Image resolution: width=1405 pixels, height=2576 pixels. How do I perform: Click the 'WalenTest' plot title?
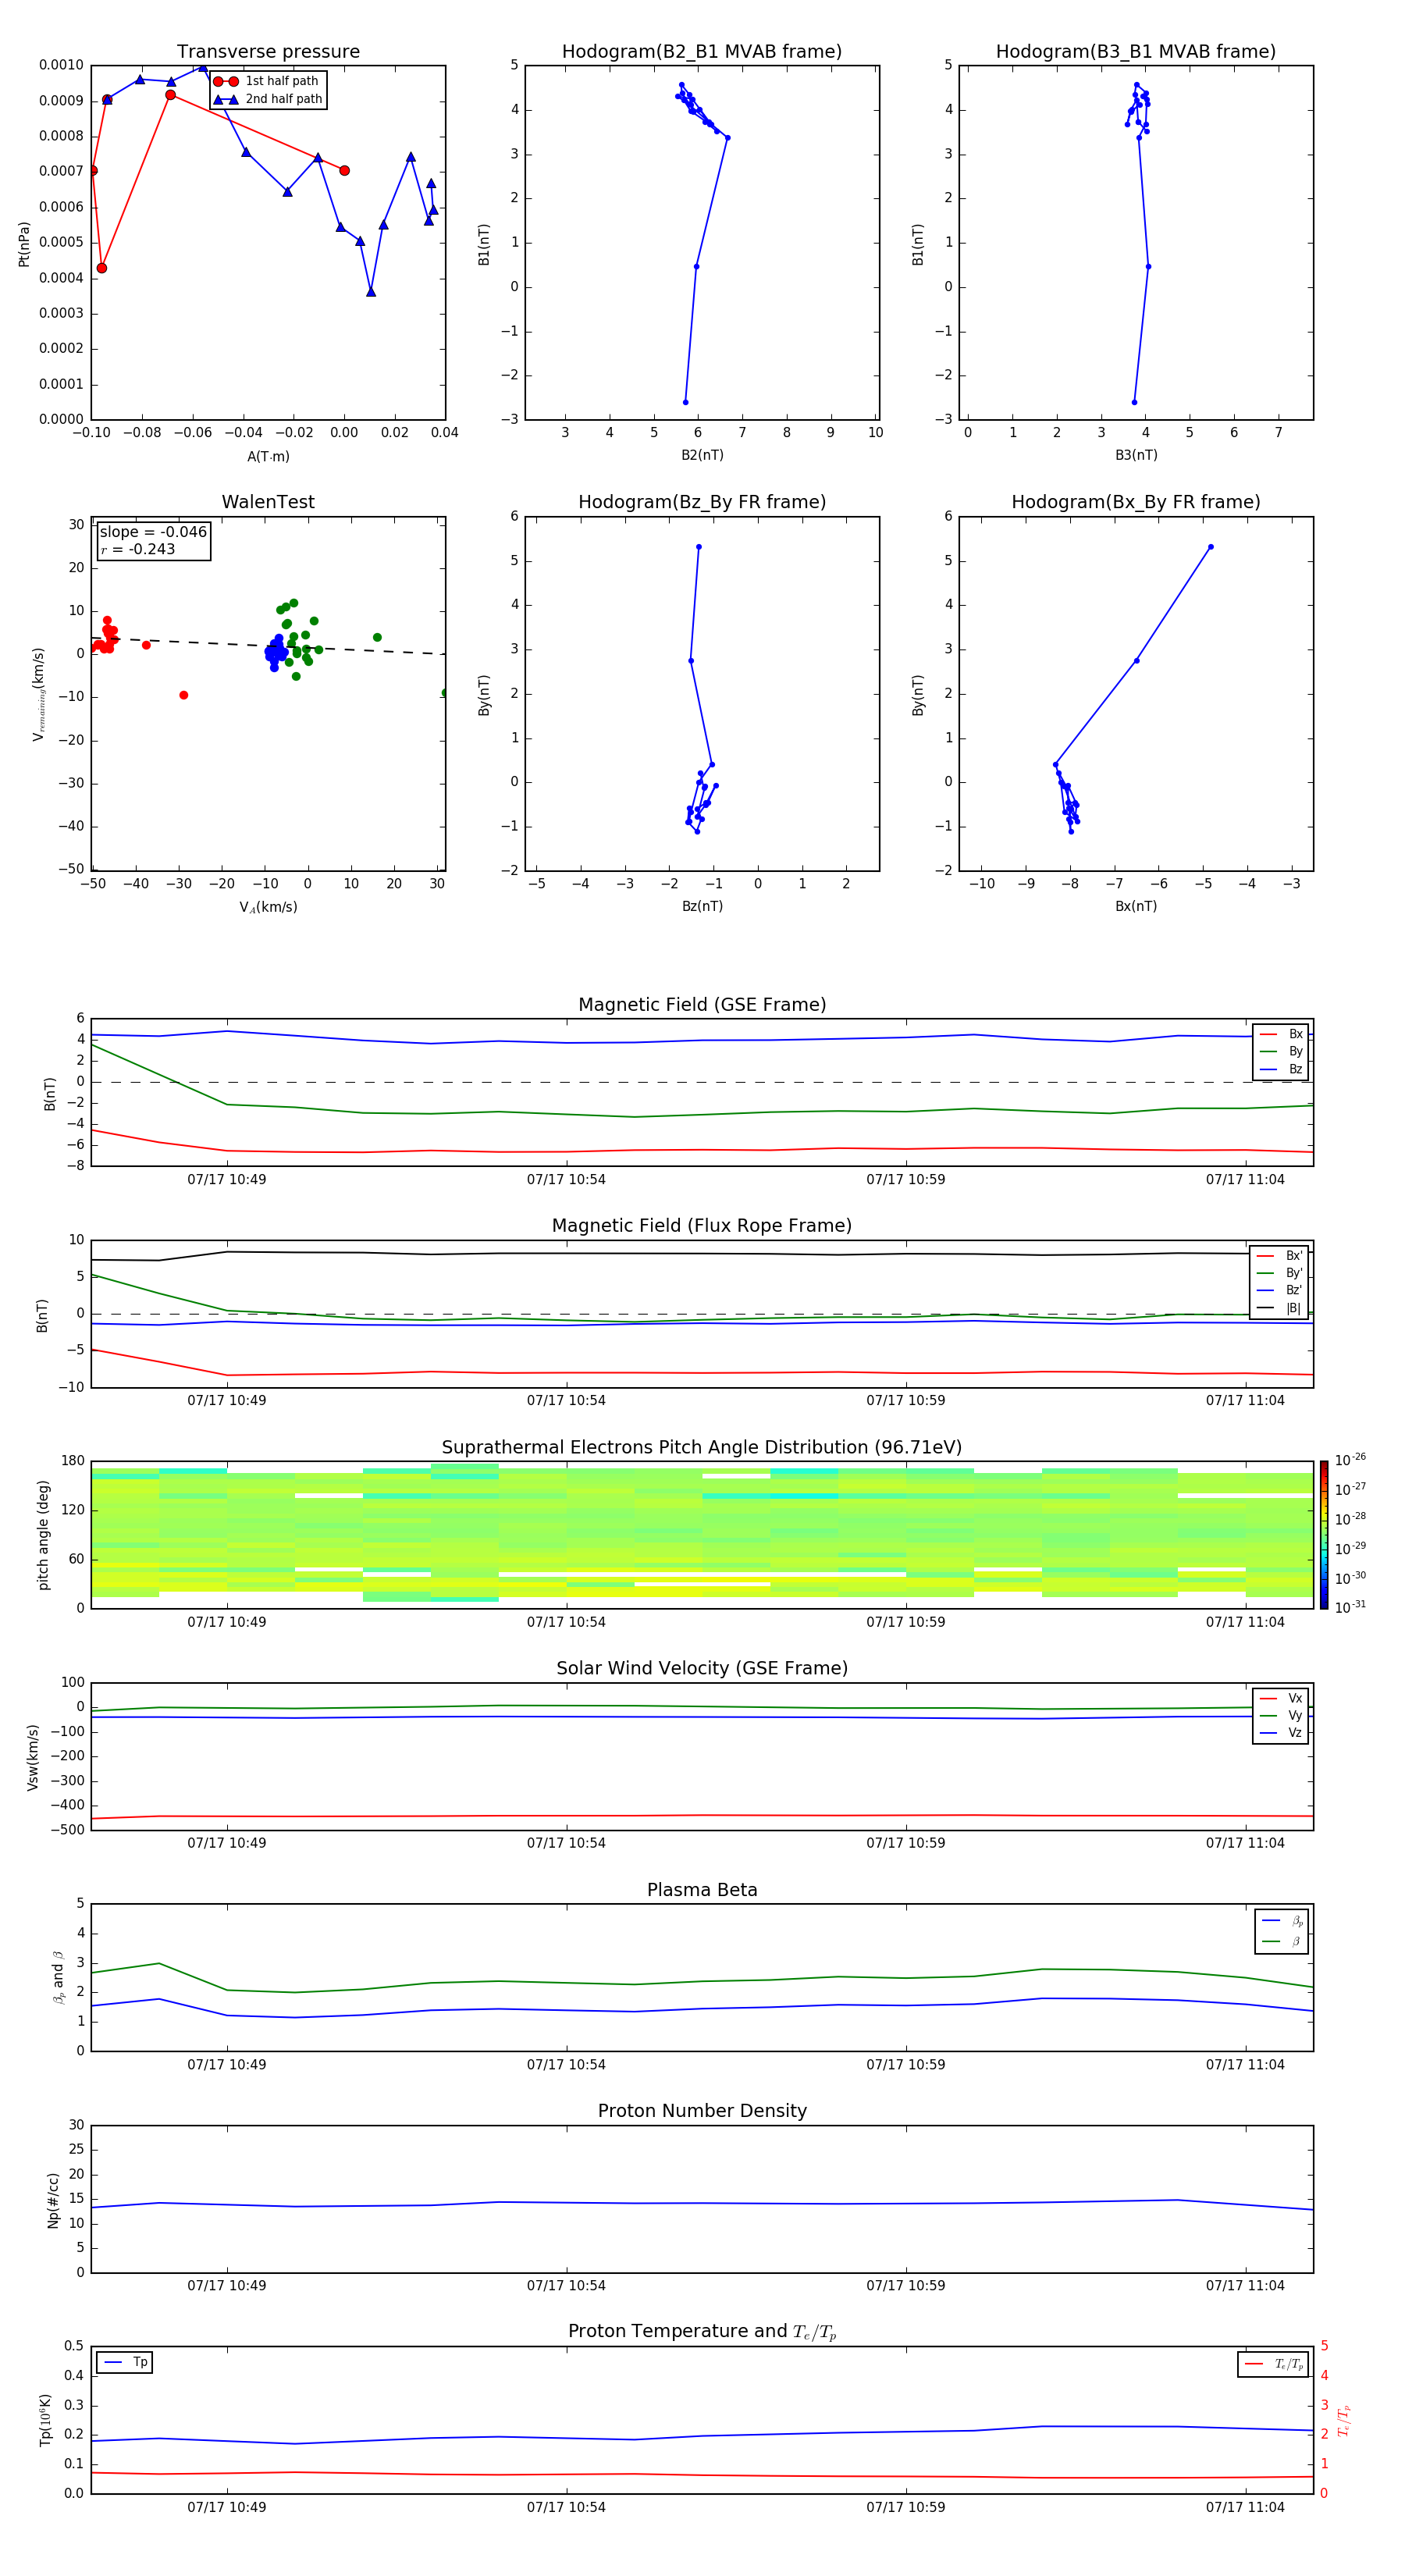click(x=268, y=502)
